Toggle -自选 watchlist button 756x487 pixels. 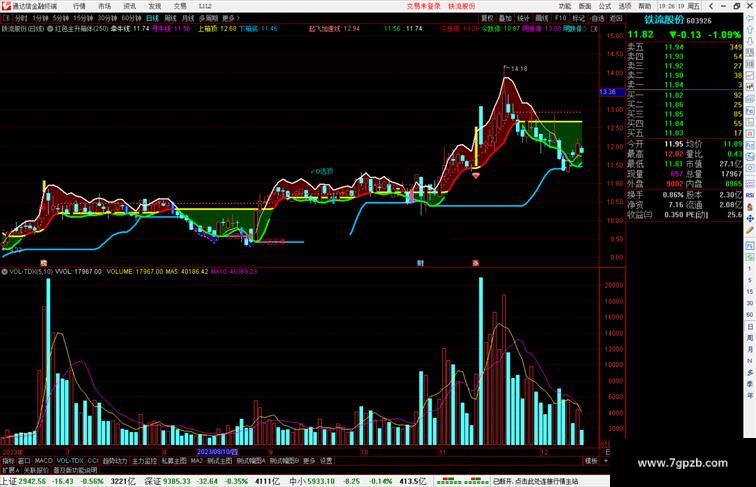click(597, 18)
